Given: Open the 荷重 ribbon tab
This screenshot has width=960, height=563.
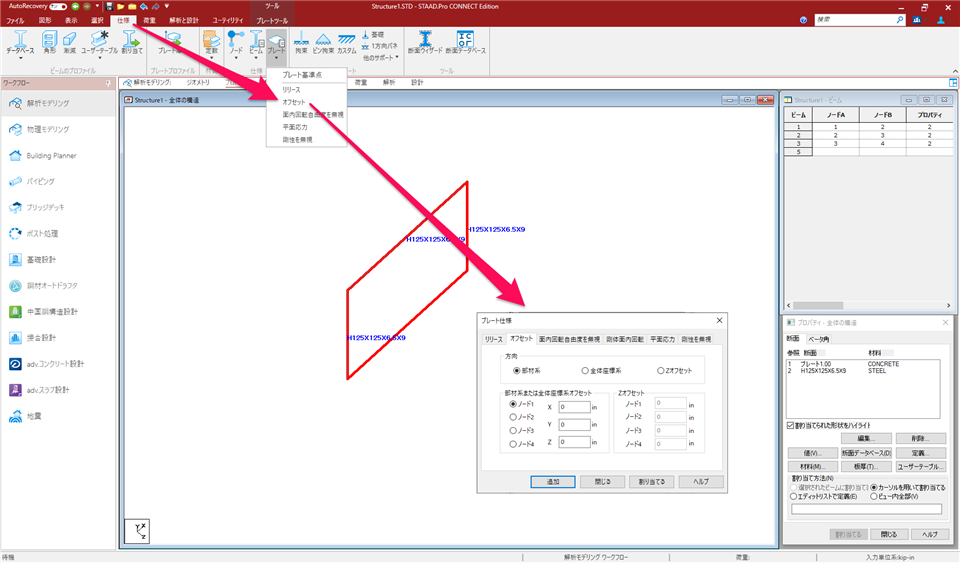Looking at the screenshot, I should click(149, 21).
